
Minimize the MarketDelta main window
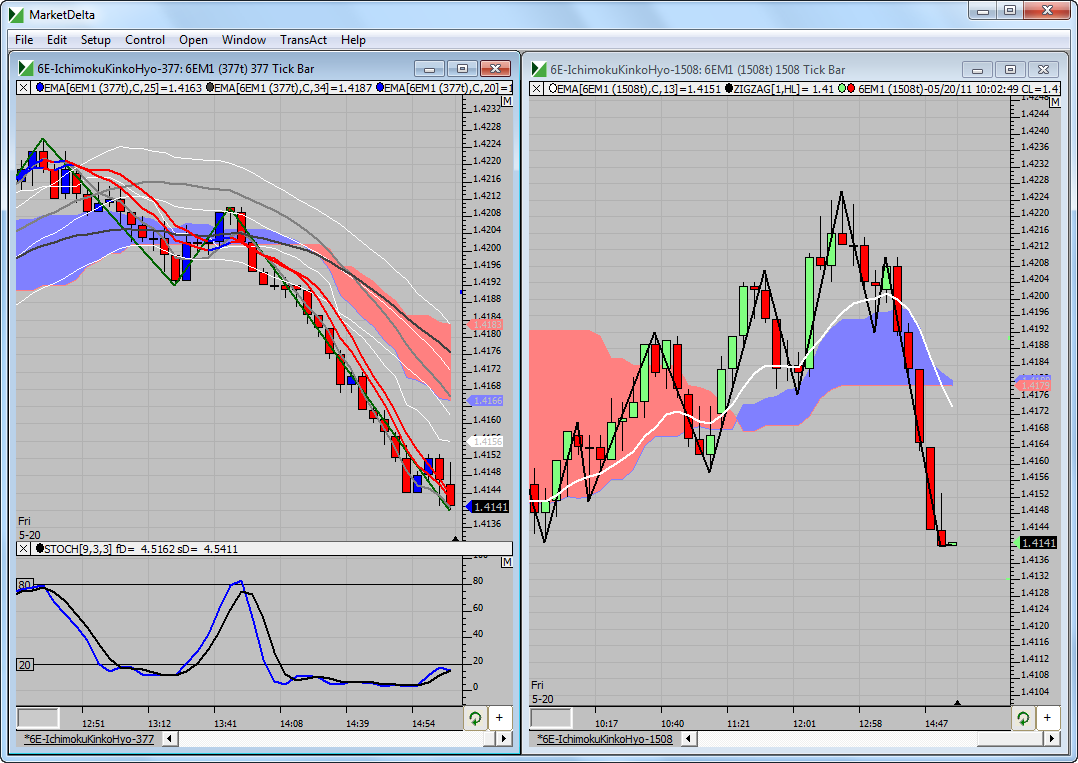click(984, 10)
